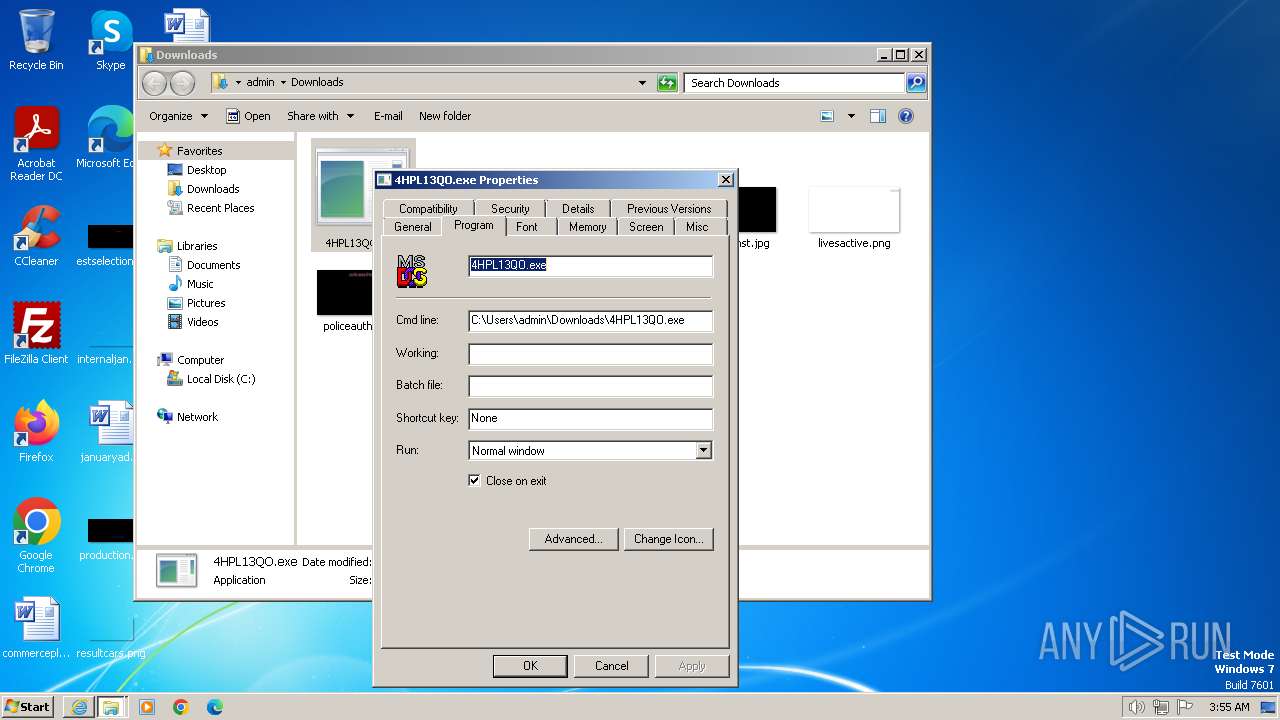
Task: Select Desktop under Favorites
Action: pyautogui.click(x=207, y=170)
